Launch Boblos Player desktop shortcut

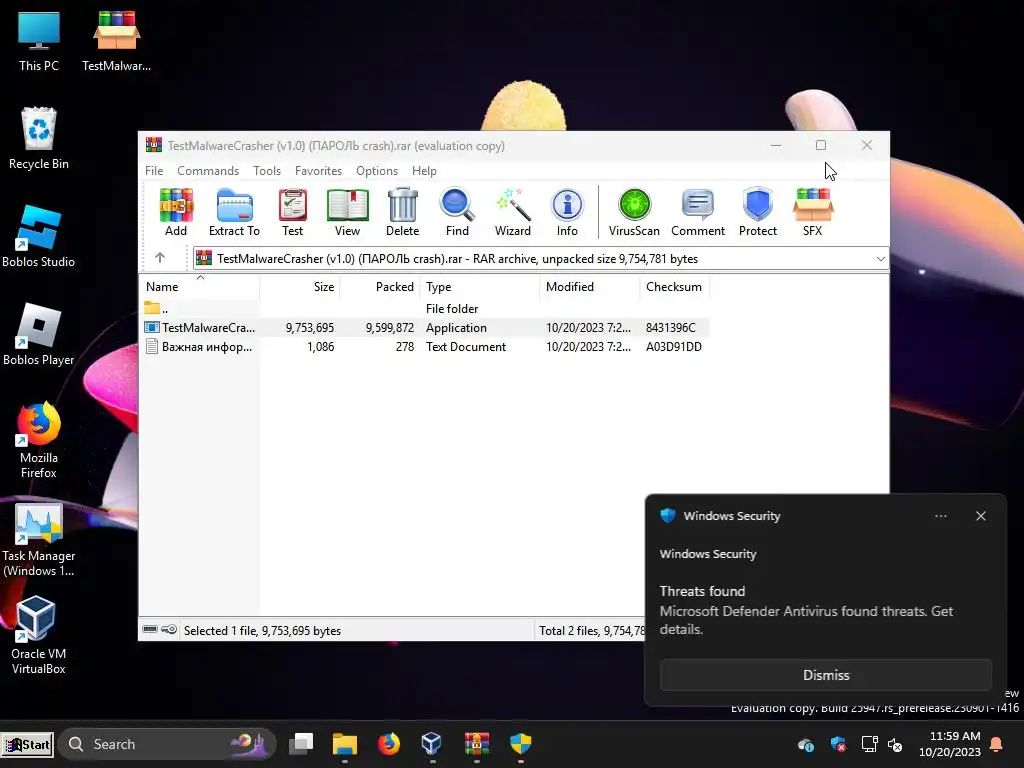click(39, 334)
